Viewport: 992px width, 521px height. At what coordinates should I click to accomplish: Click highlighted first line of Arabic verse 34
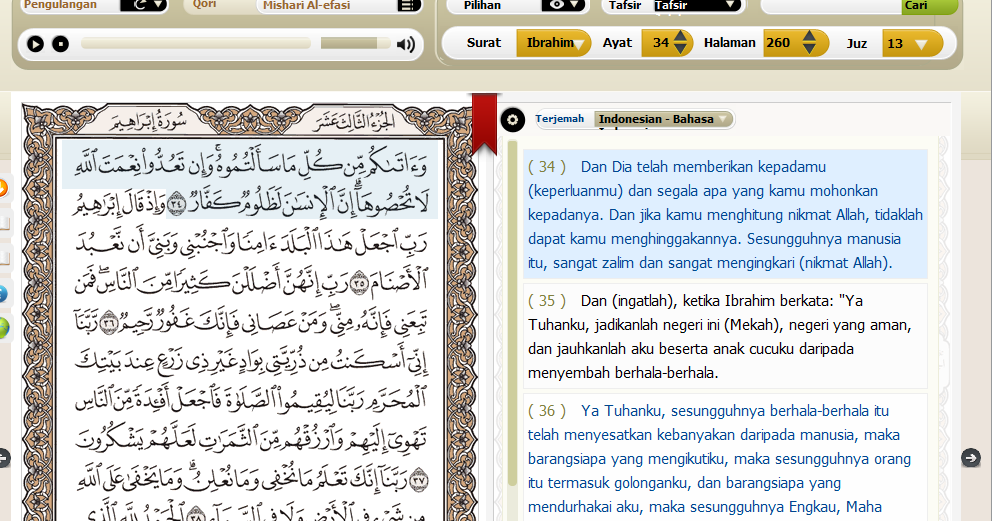pyautogui.click(x=250, y=164)
